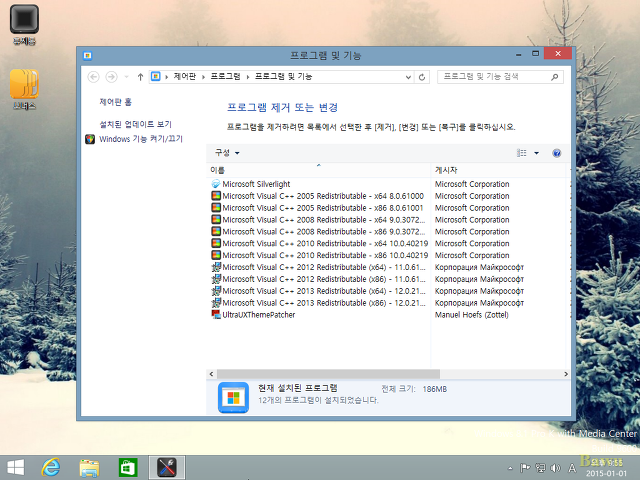
Task: Click Microsoft Corporation publisher in the Silverlight row
Action: tap(472, 184)
